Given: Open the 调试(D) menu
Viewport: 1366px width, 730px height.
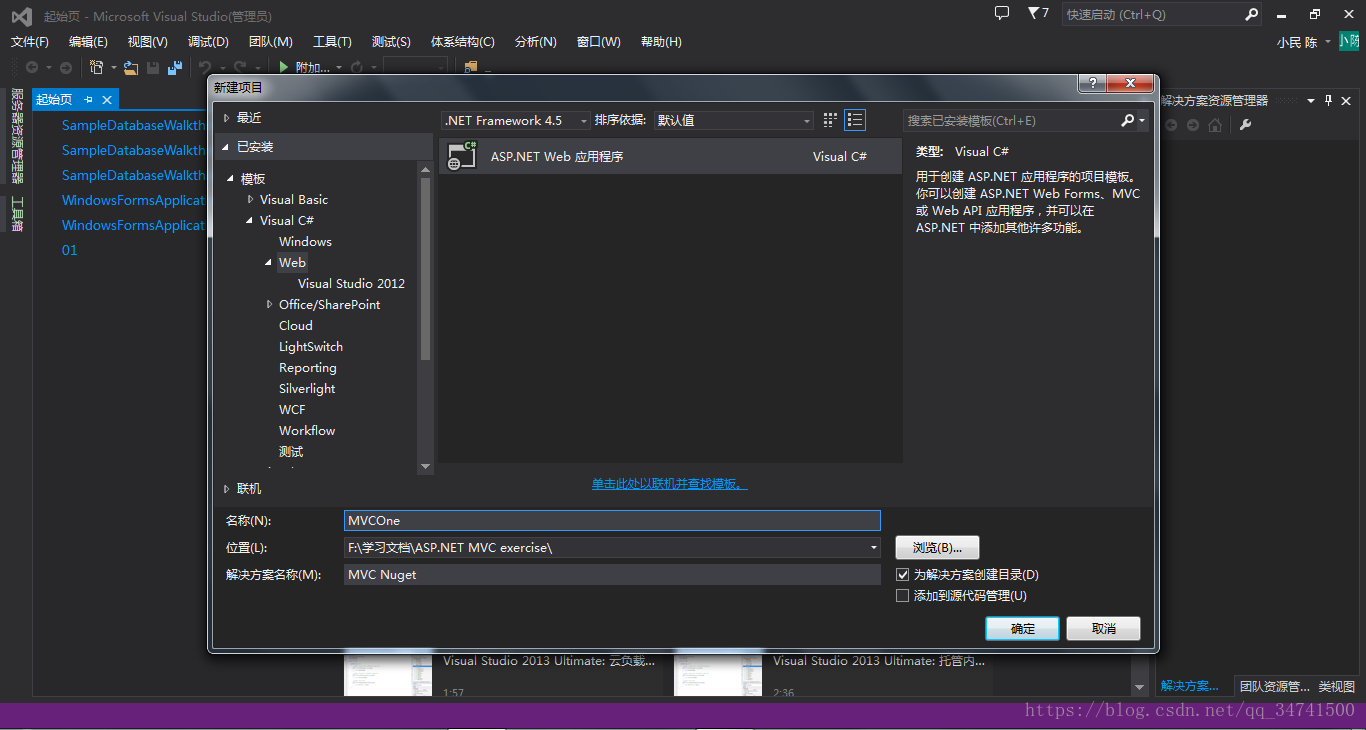Looking at the screenshot, I should 208,42.
